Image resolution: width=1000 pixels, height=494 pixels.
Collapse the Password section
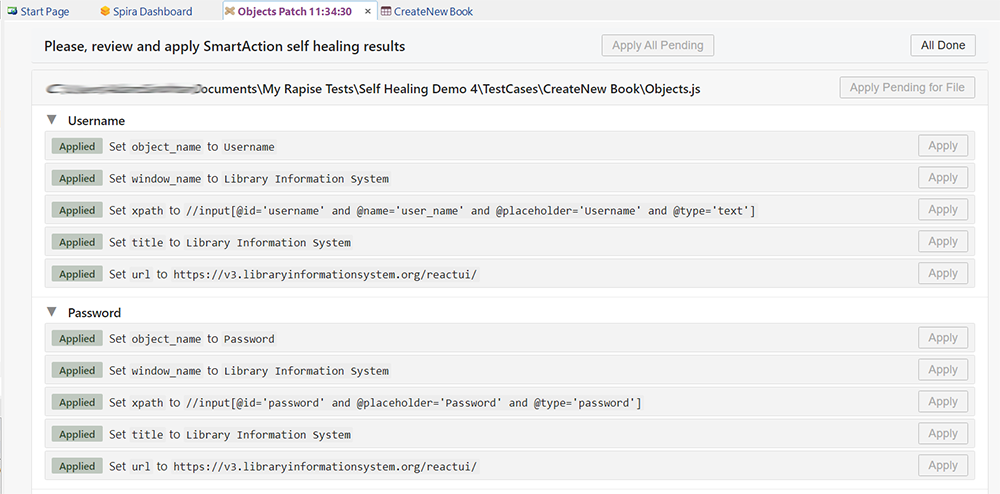tap(51, 312)
